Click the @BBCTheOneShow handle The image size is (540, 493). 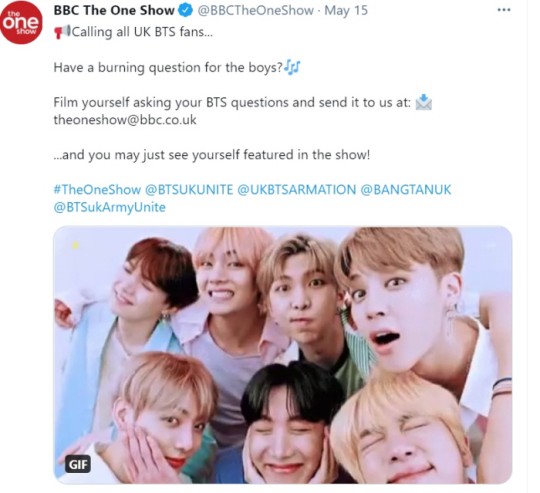click(x=255, y=11)
